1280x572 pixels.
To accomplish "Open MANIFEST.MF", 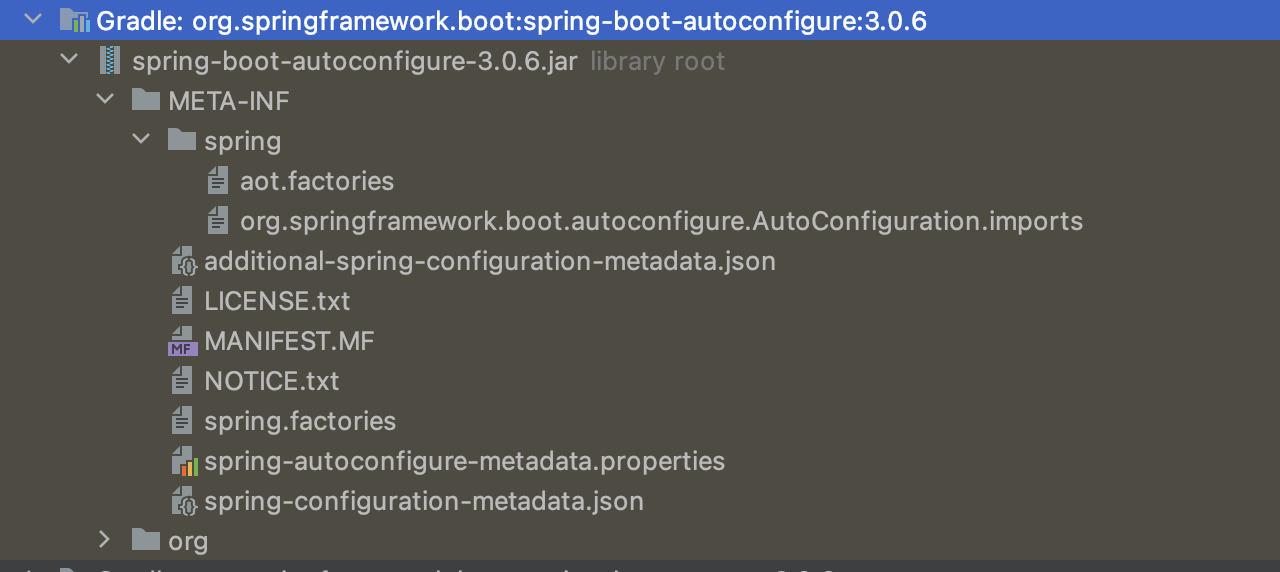I will [x=289, y=341].
